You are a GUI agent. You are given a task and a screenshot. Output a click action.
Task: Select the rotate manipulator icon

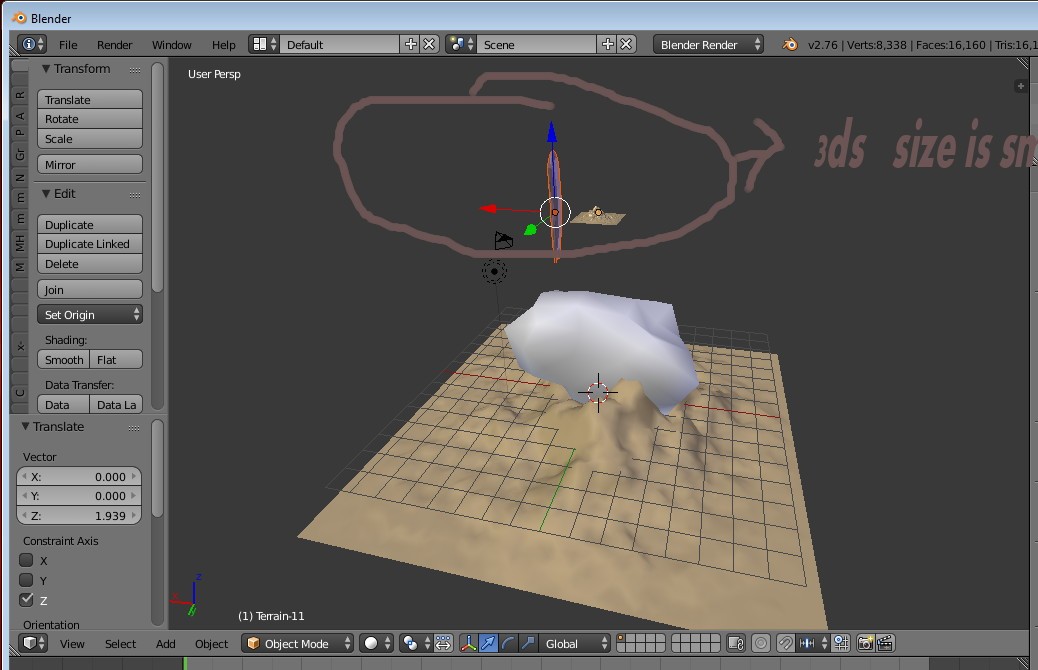508,644
